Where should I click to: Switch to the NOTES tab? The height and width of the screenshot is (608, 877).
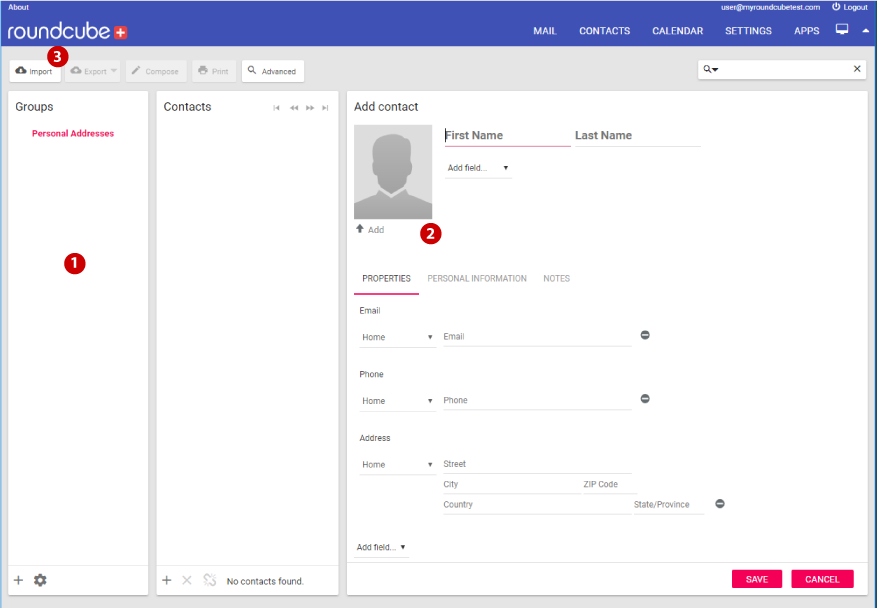[x=557, y=279]
